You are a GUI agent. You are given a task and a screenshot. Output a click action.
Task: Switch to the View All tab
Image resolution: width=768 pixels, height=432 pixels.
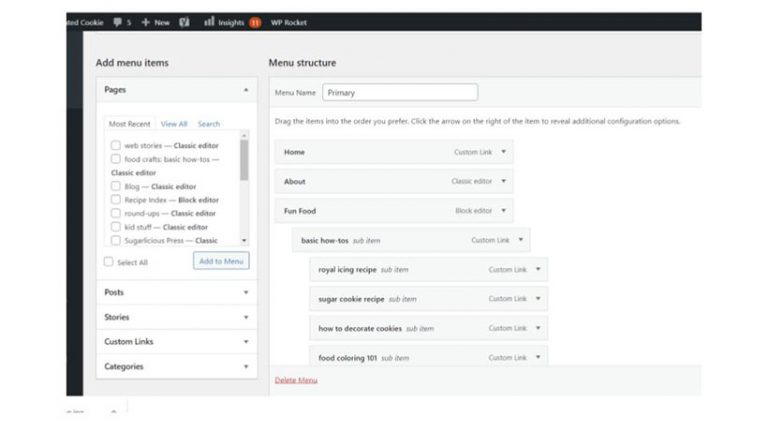pyautogui.click(x=174, y=124)
